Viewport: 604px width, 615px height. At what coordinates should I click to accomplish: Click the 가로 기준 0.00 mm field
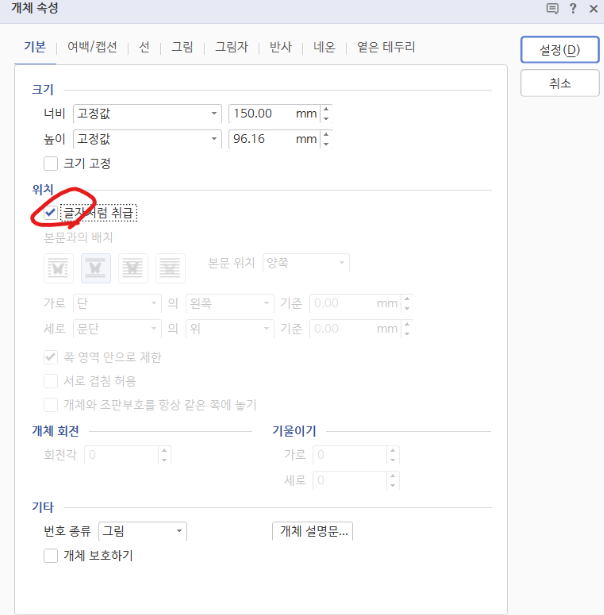pyautogui.click(x=355, y=303)
